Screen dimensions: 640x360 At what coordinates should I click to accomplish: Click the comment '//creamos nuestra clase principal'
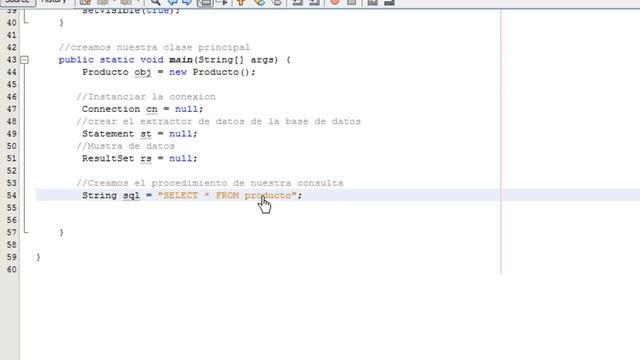154,47
